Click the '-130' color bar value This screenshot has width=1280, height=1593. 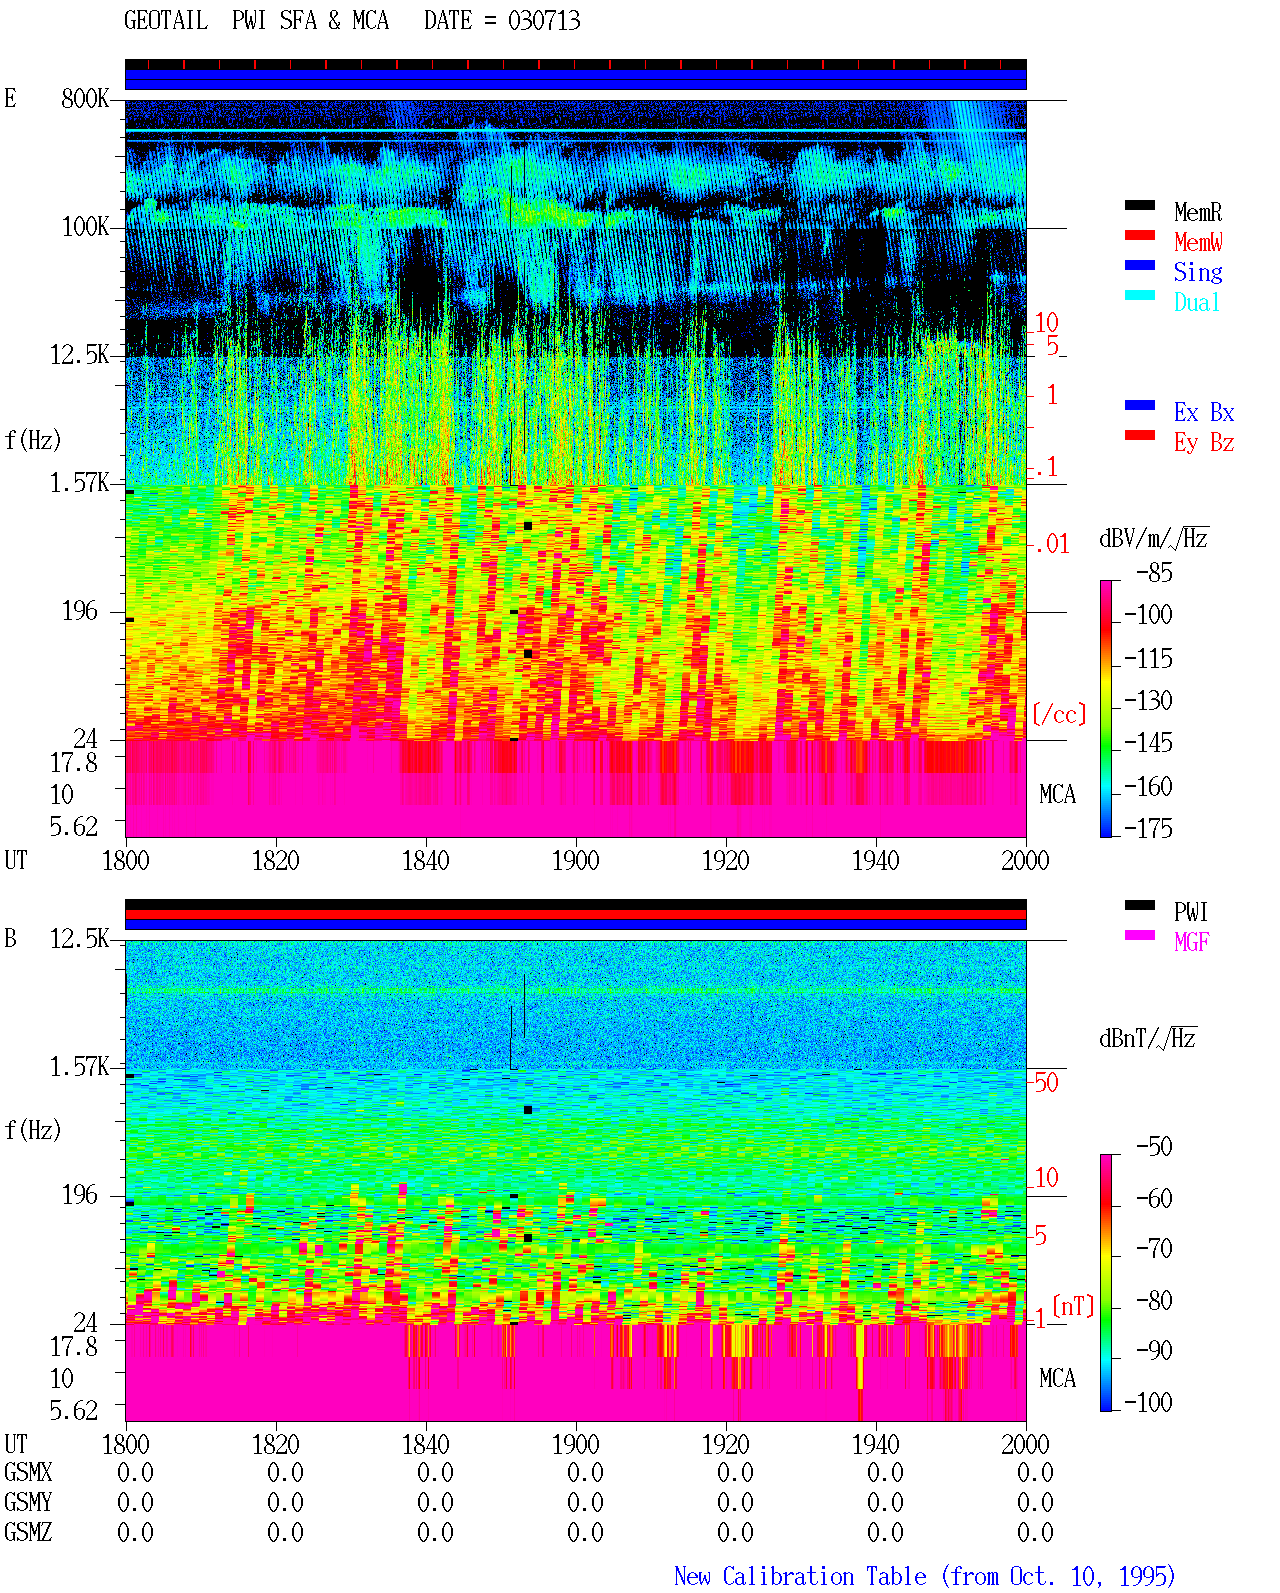pyautogui.click(x=1148, y=700)
